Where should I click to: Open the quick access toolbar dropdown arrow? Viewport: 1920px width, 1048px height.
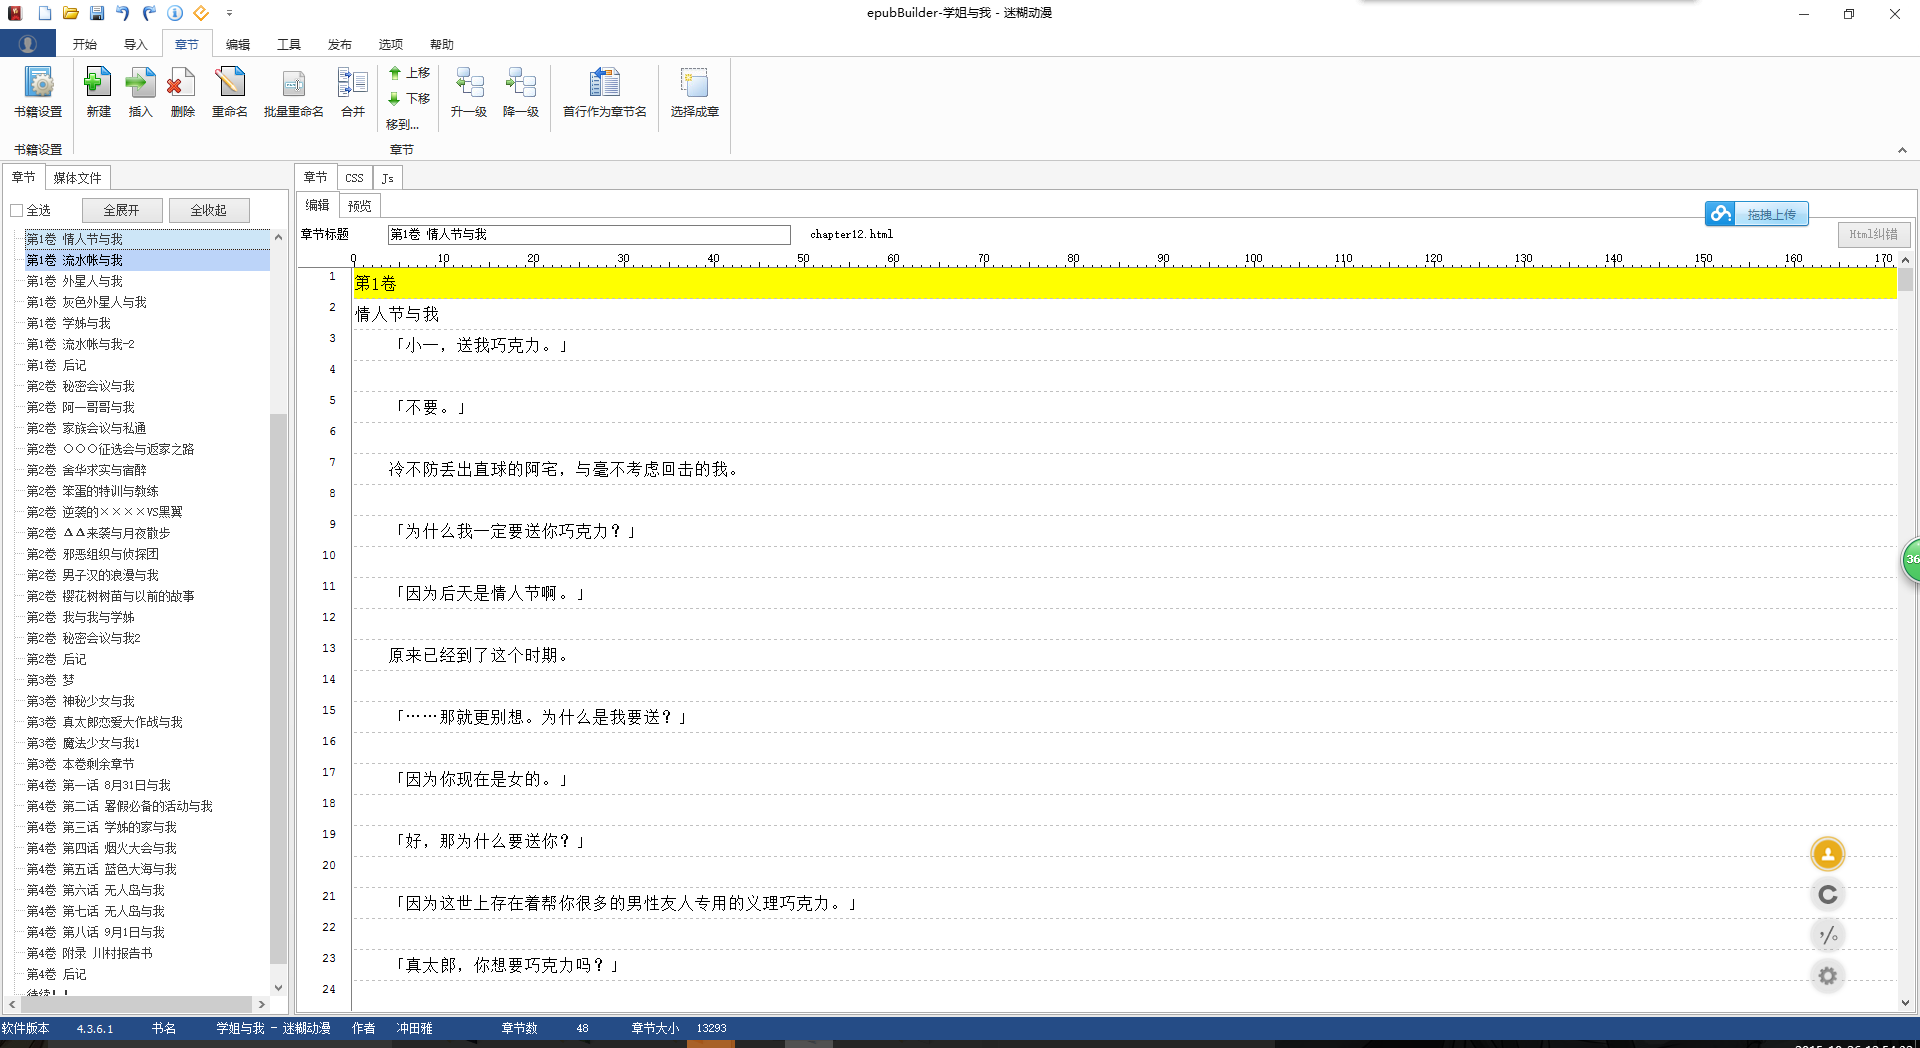[229, 13]
